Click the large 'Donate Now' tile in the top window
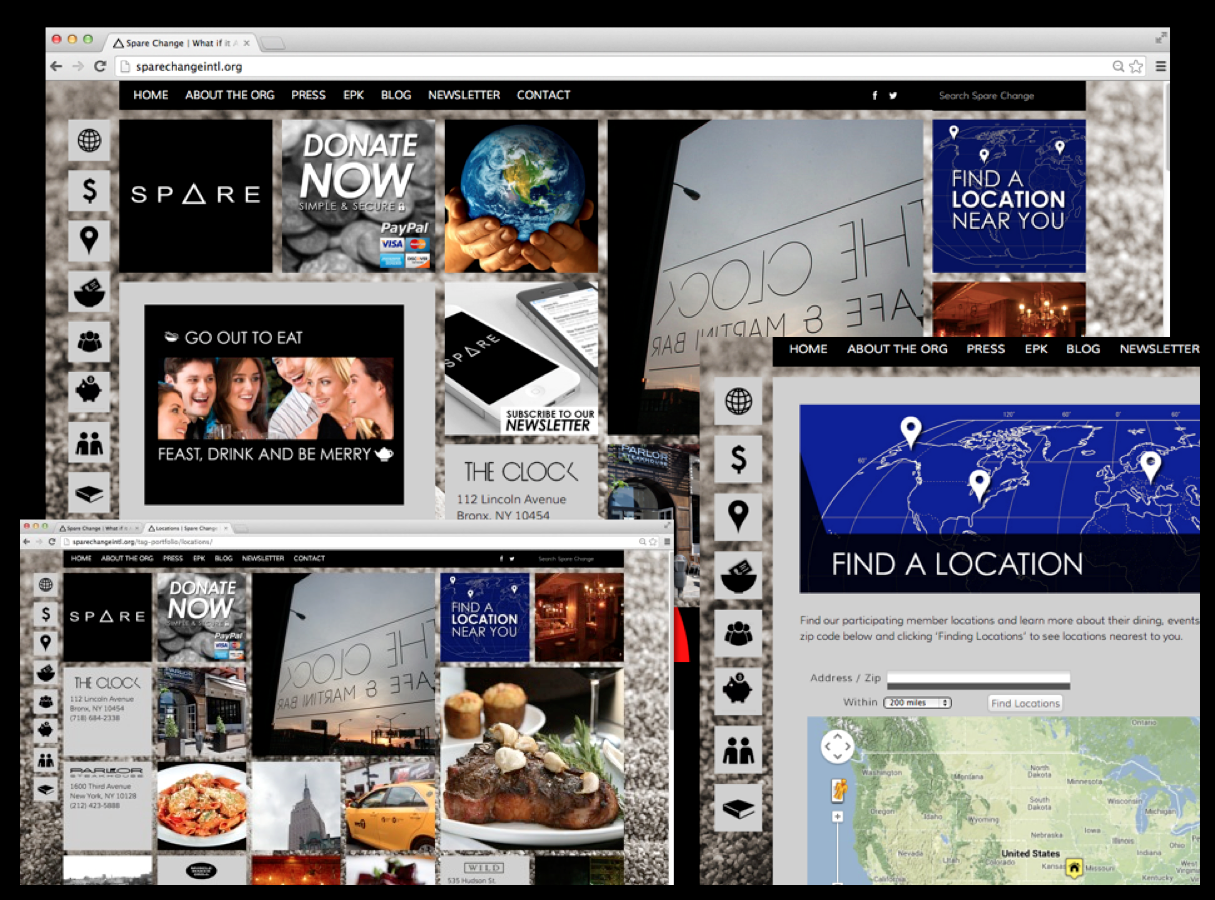Viewport: 1215px width, 900px height. pos(358,196)
